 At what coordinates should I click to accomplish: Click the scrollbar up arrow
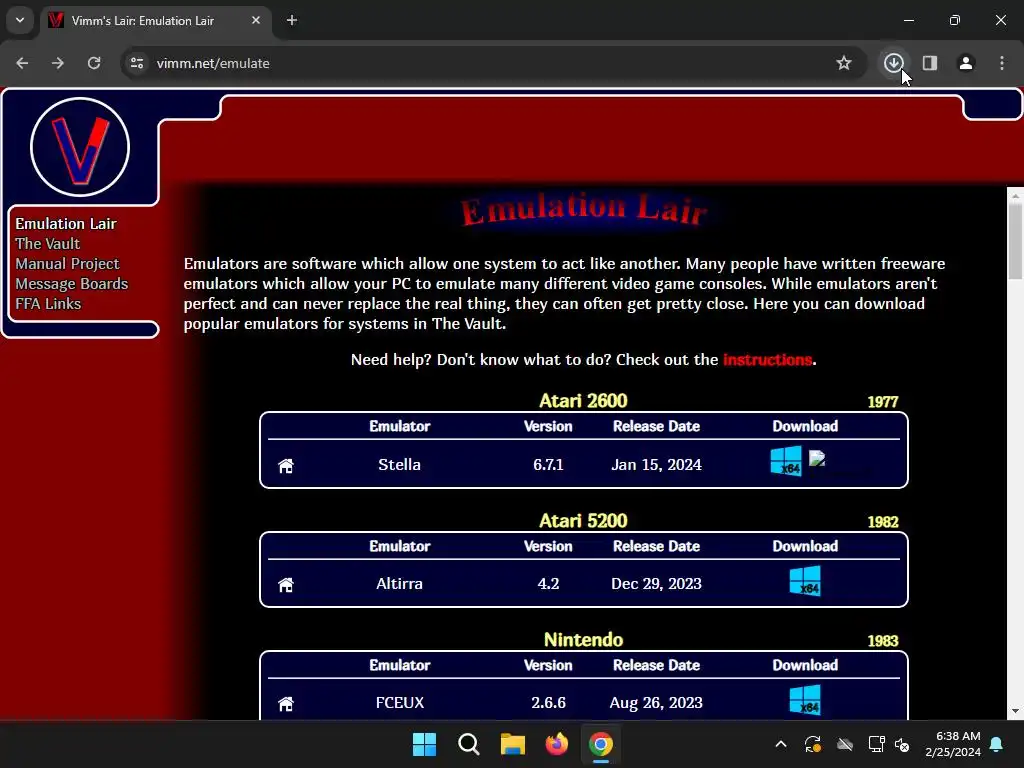[x=1015, y=195]
